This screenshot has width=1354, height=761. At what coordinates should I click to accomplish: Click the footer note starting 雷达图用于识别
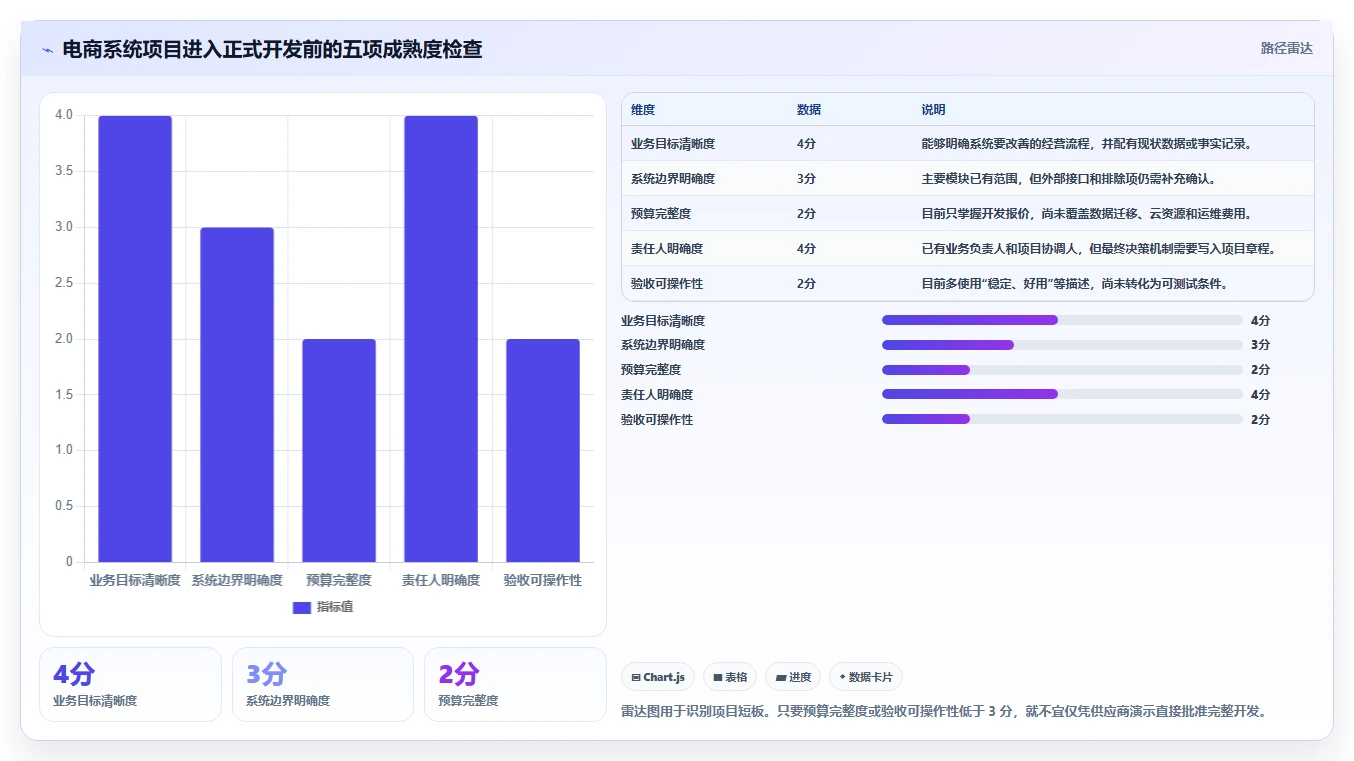click(x=945, y=711)
